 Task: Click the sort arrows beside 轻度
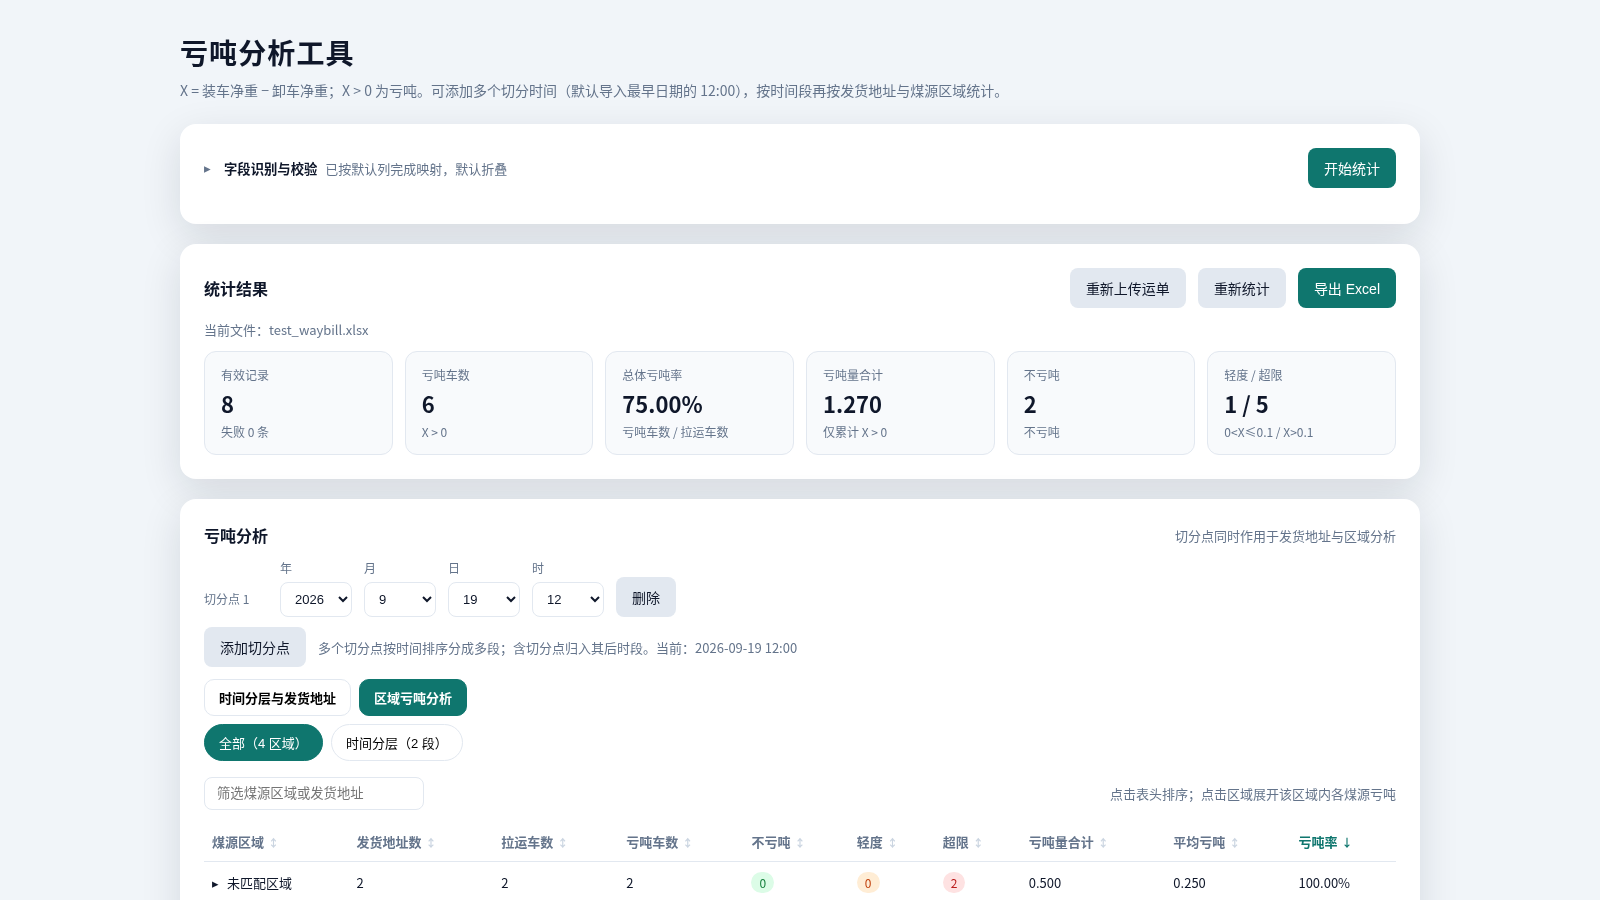(893, 843)
